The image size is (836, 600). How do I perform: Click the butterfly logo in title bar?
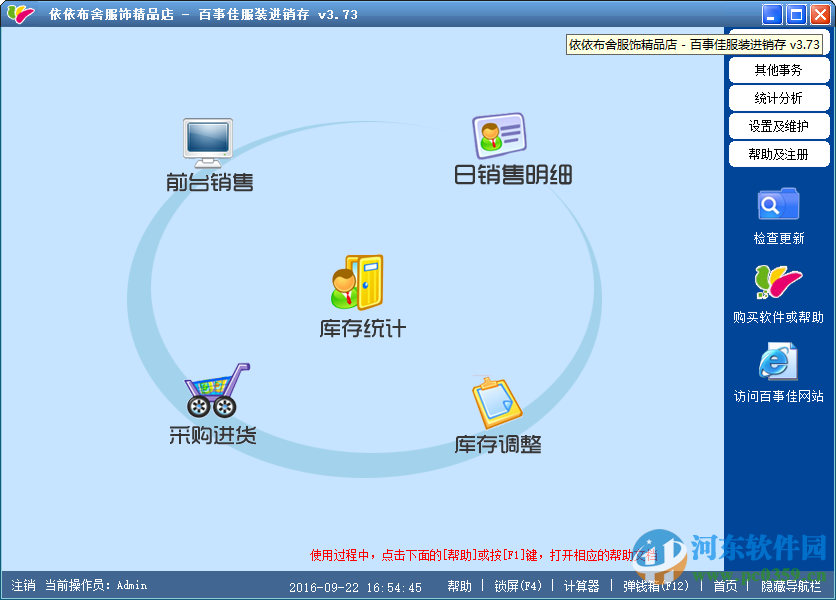coord(19,14)
